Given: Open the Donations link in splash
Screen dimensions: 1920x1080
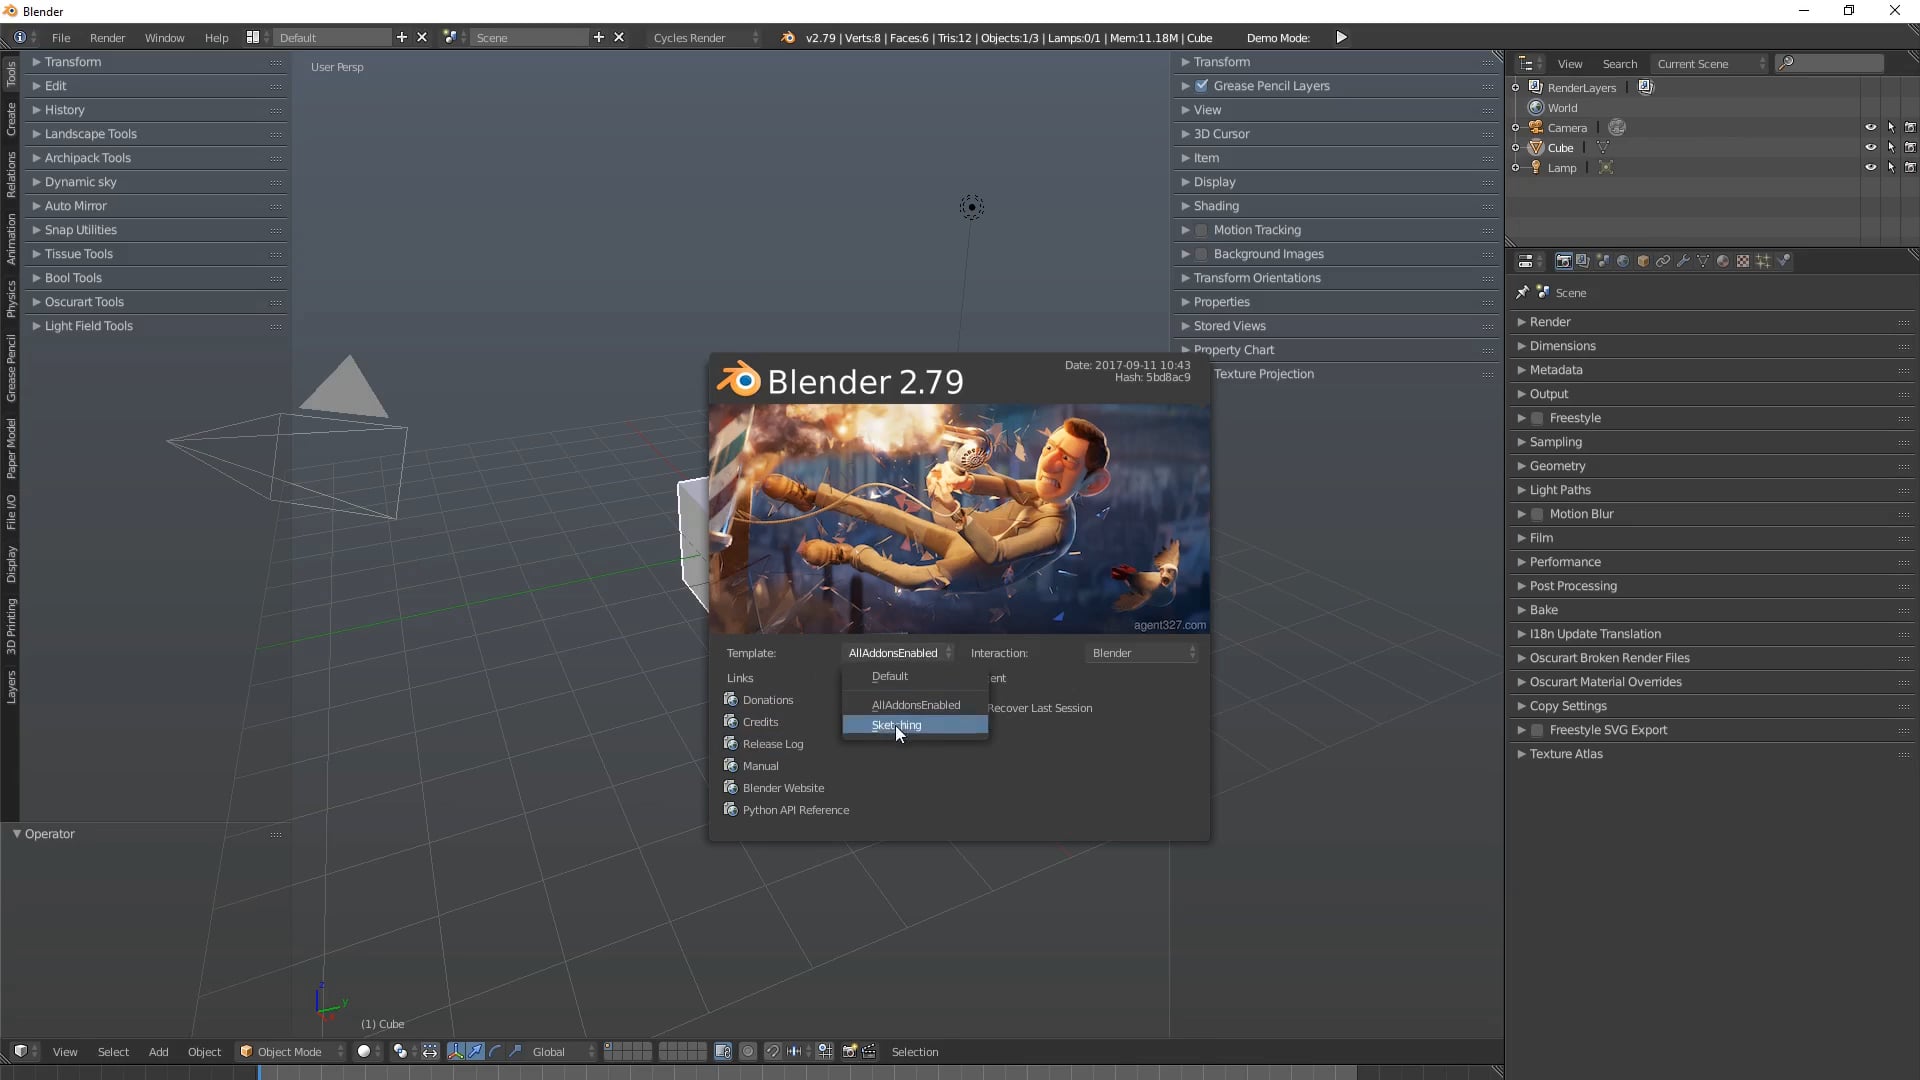Looking at the screenshot, I should pyautogui.click(x=768, y=699).
